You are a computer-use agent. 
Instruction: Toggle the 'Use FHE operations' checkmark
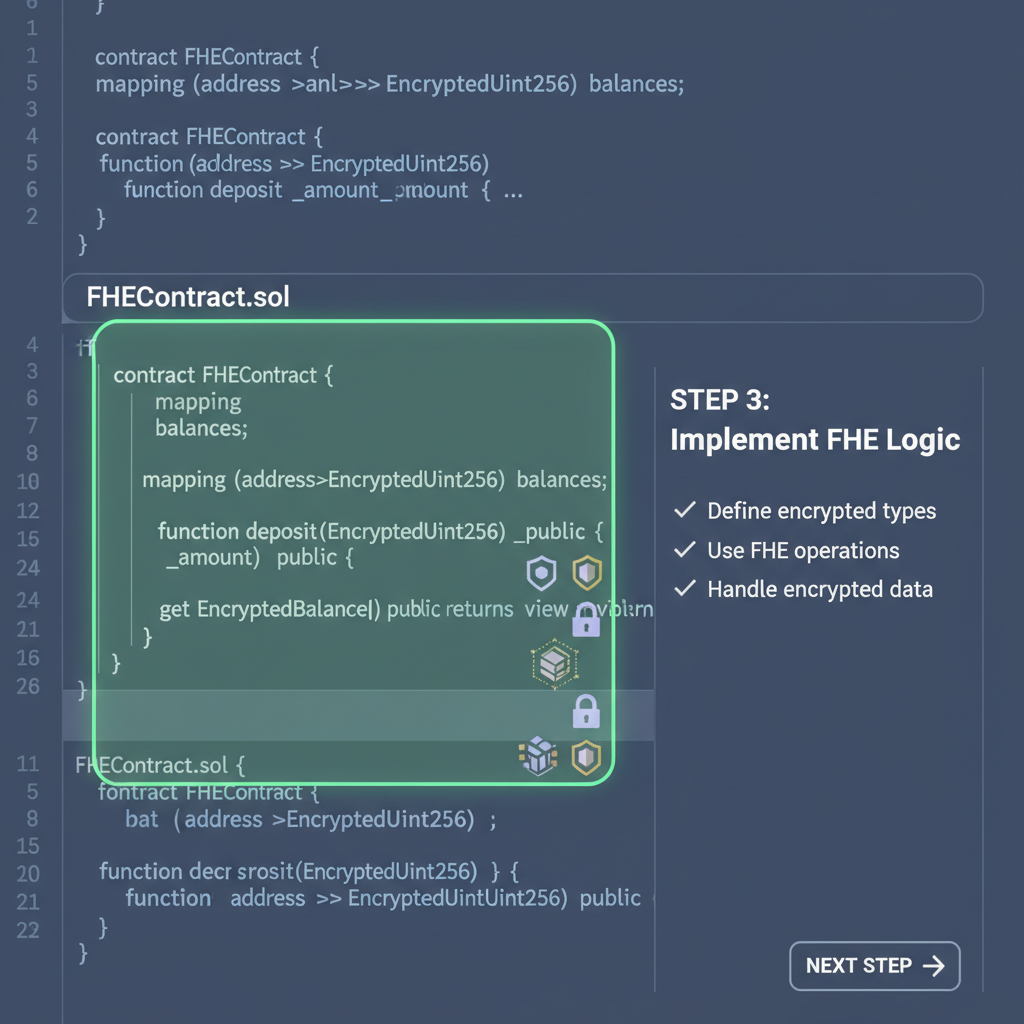click(x=684, y=550)
